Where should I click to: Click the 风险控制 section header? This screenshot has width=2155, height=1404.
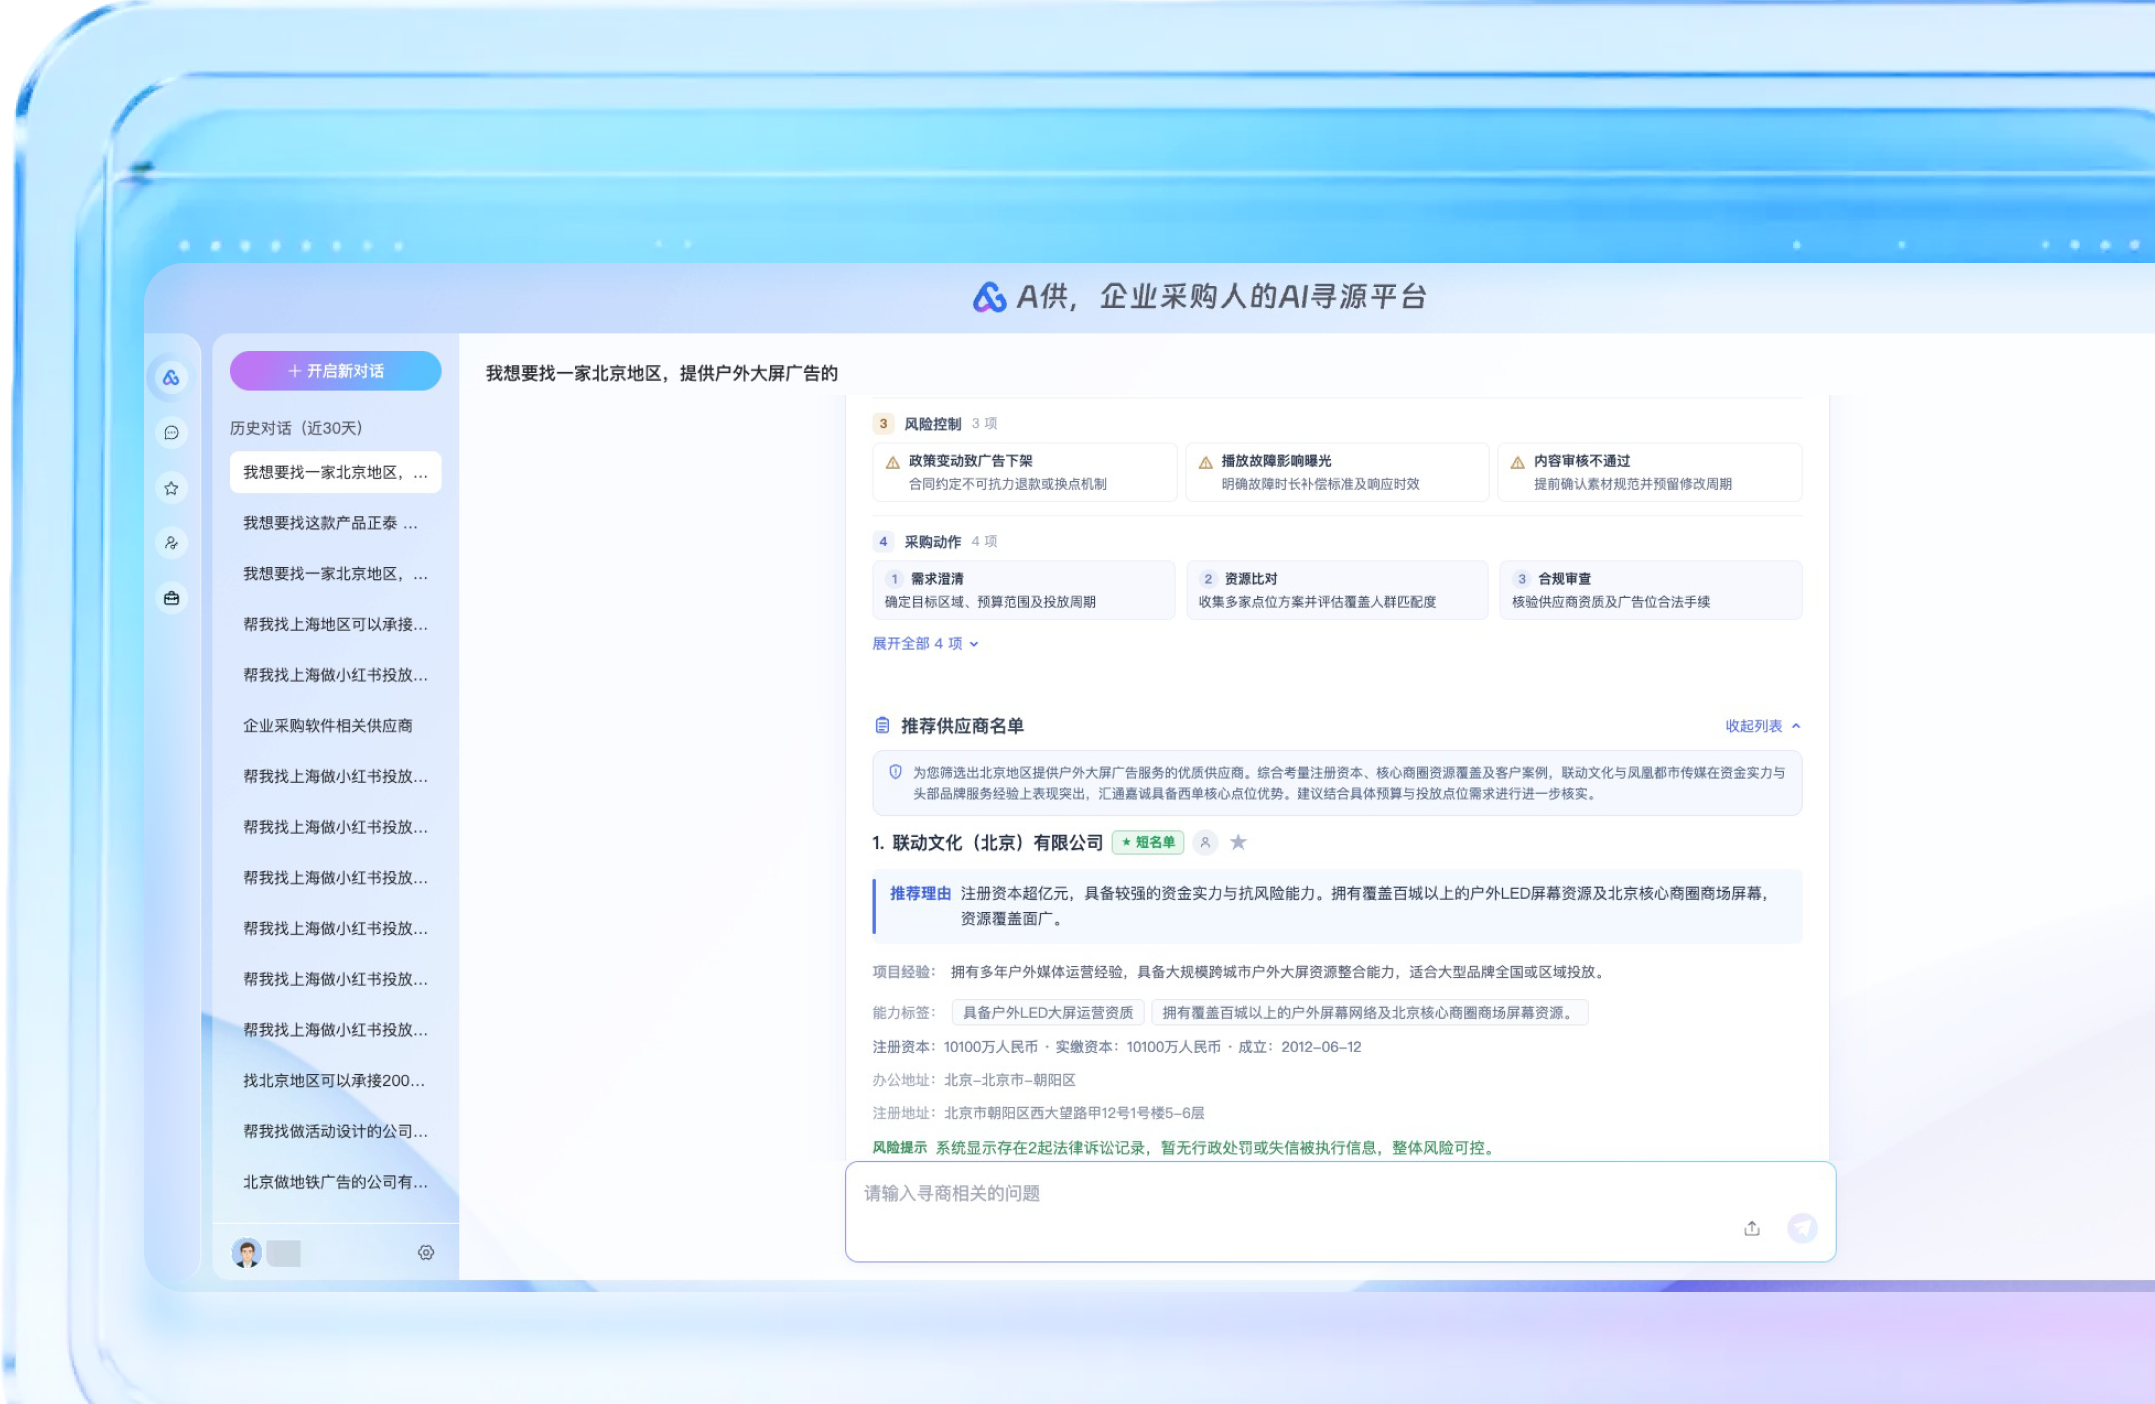click(932, 424)
